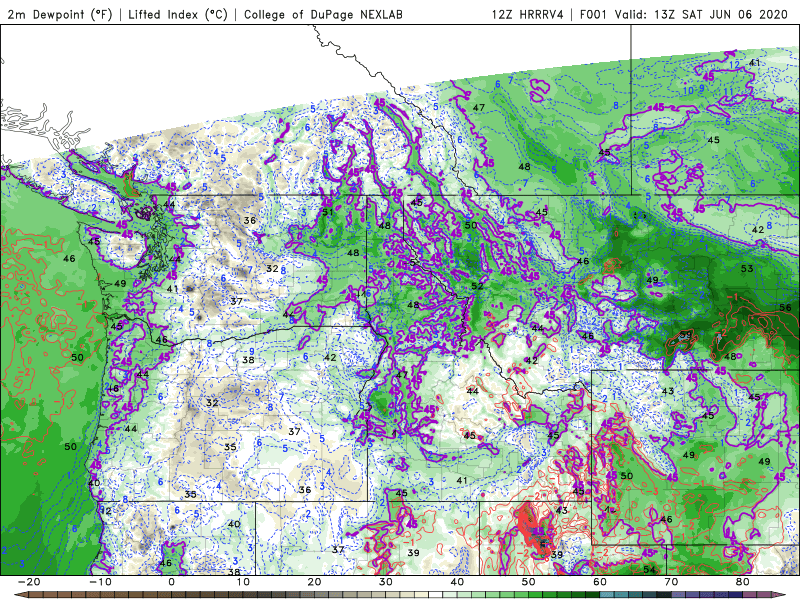Click the blue '12' lifted index contour label

coord(734,65)
